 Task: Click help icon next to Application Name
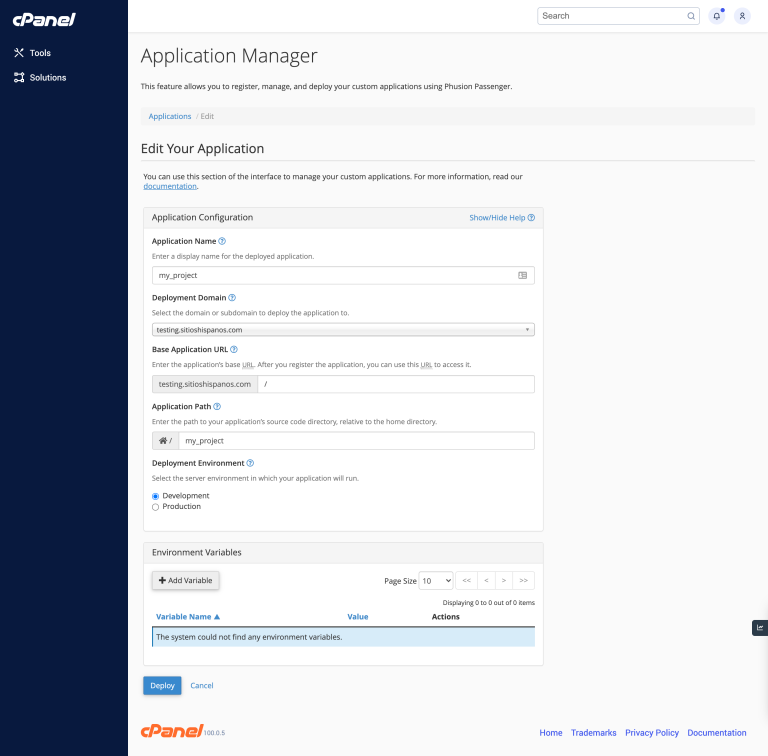coord(222,241)
